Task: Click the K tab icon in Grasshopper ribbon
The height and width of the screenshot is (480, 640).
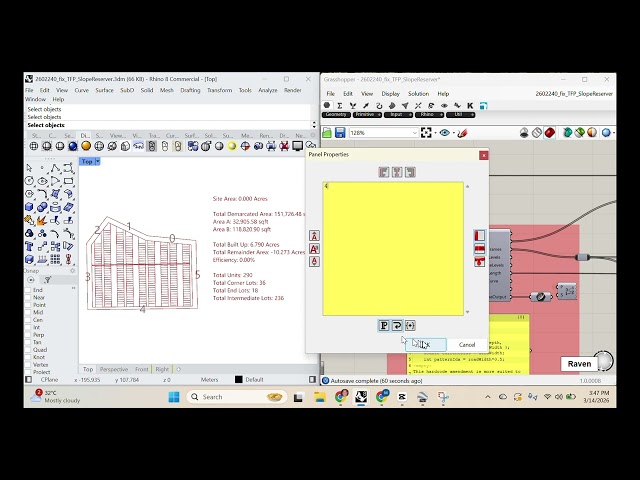Action: [x=470, y=106]
